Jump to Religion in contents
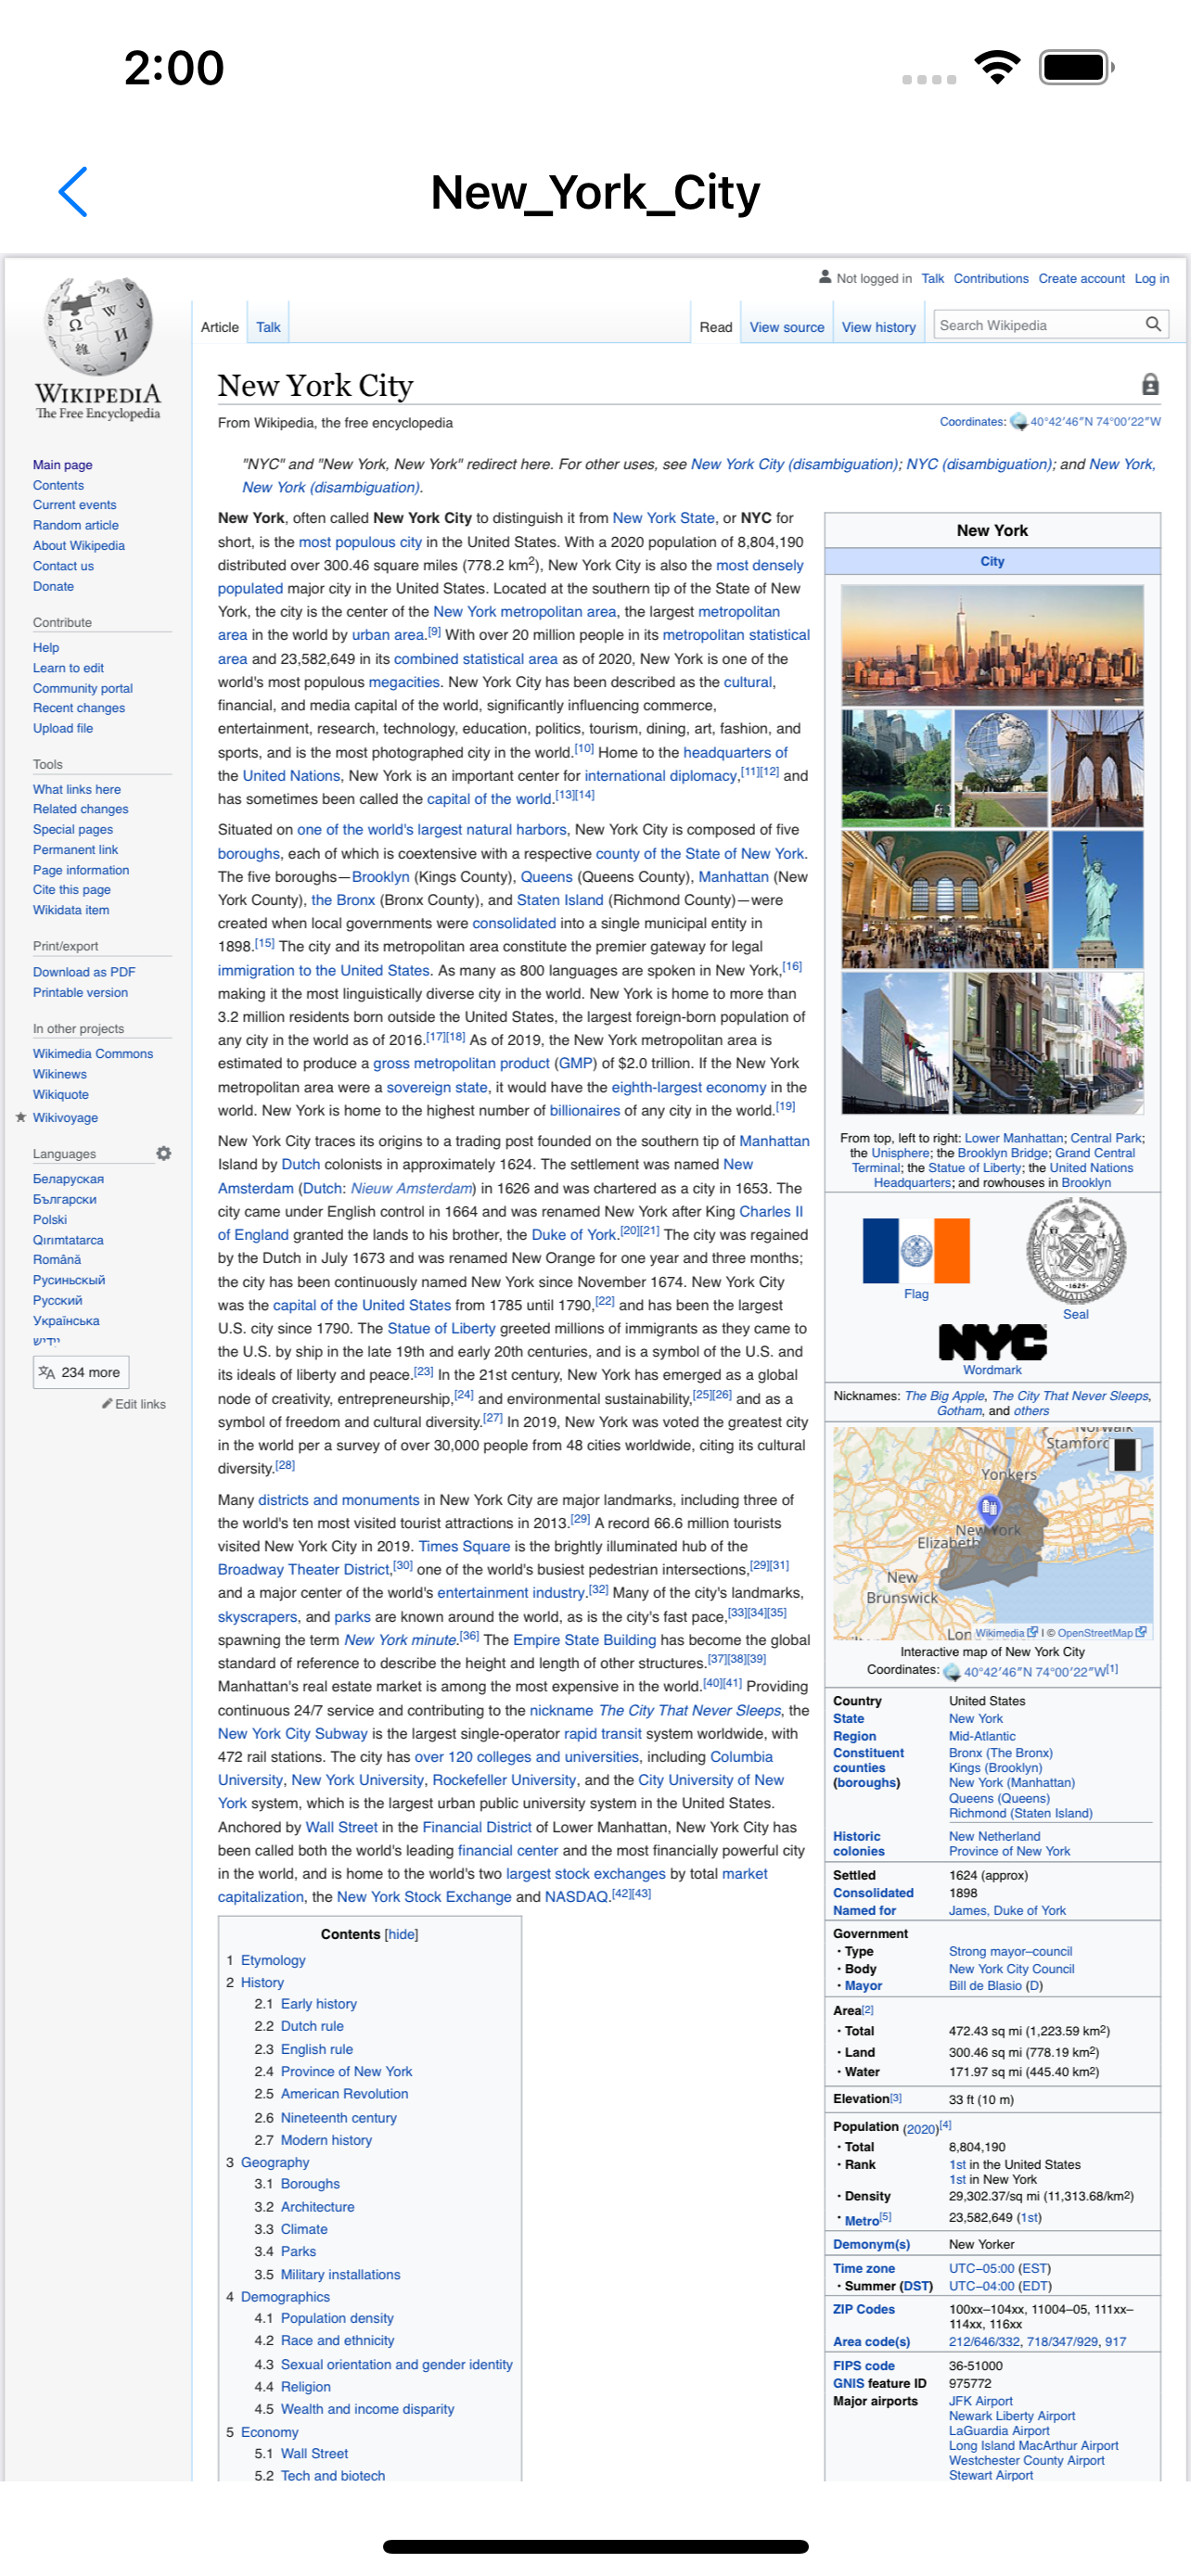The width and height of the screenshot is (1191, 2576). click(x=305, y=2386)
